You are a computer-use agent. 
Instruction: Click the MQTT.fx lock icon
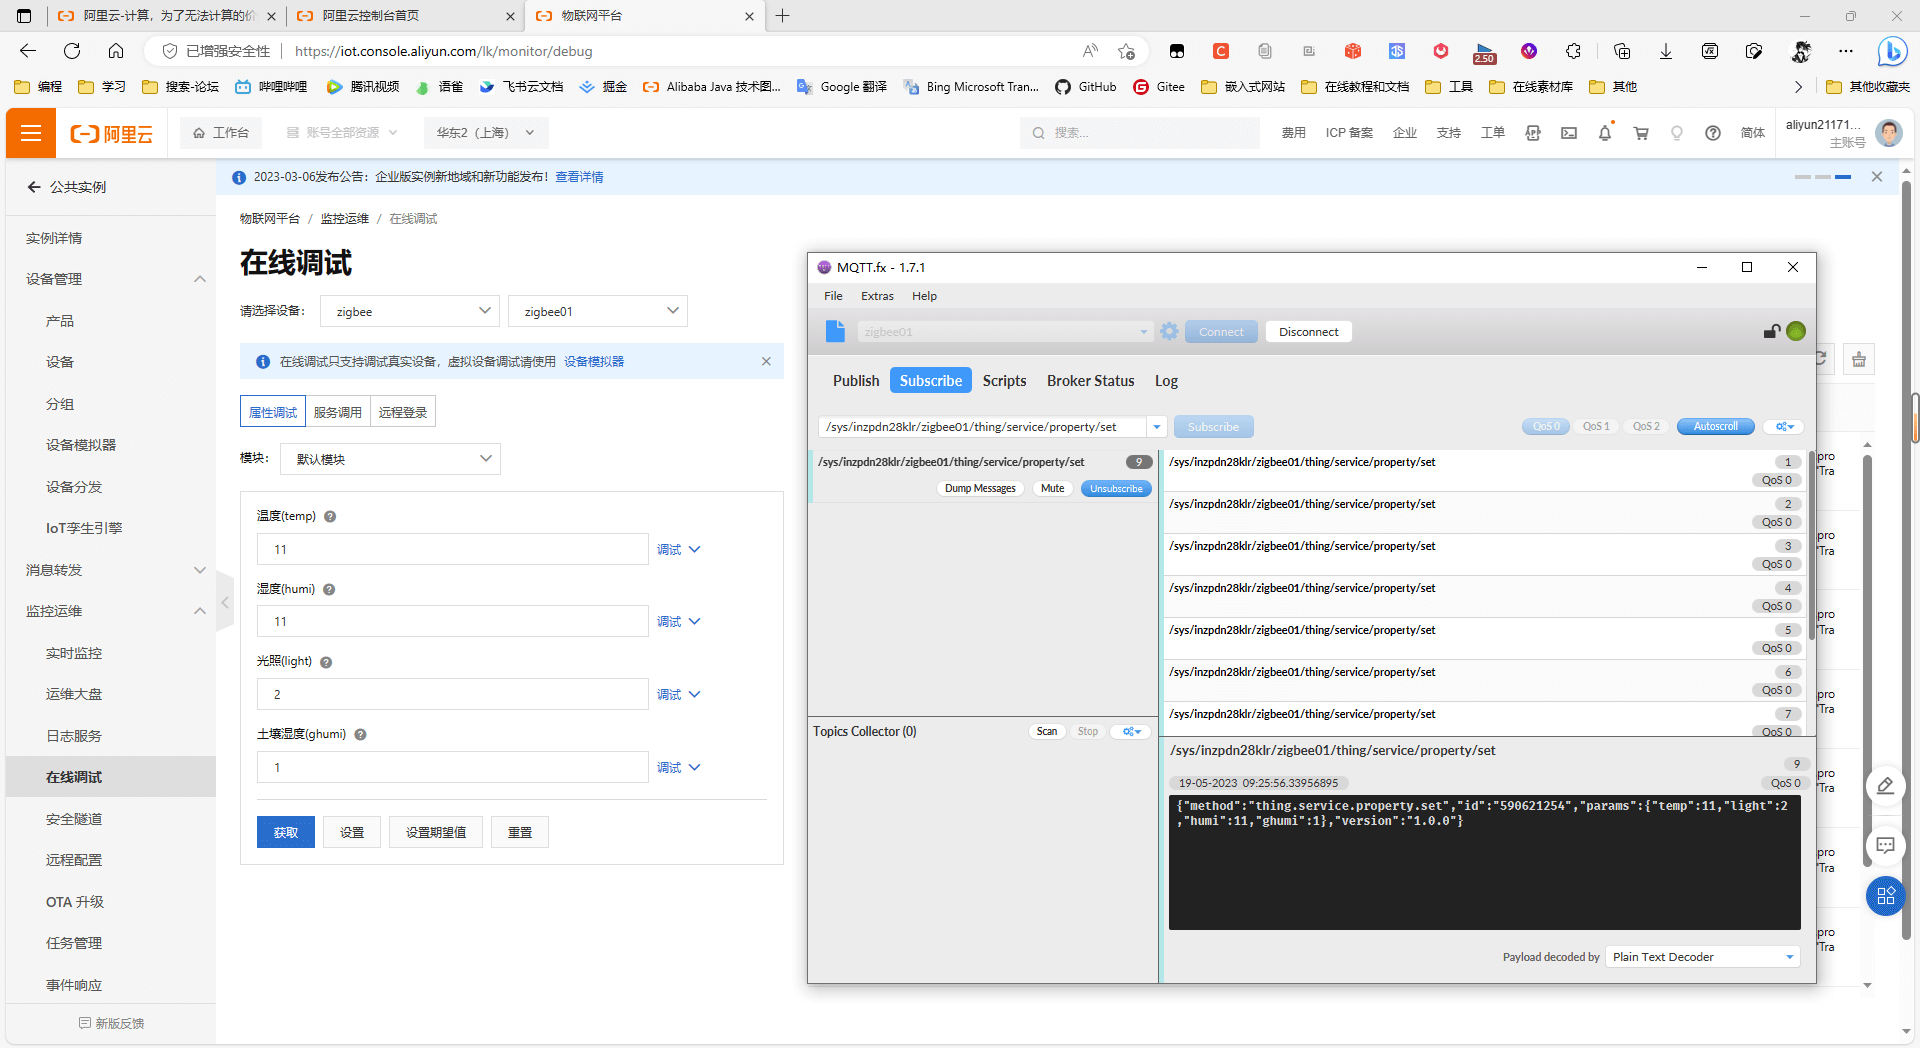pyautogui.click(x=1771, y=331)
